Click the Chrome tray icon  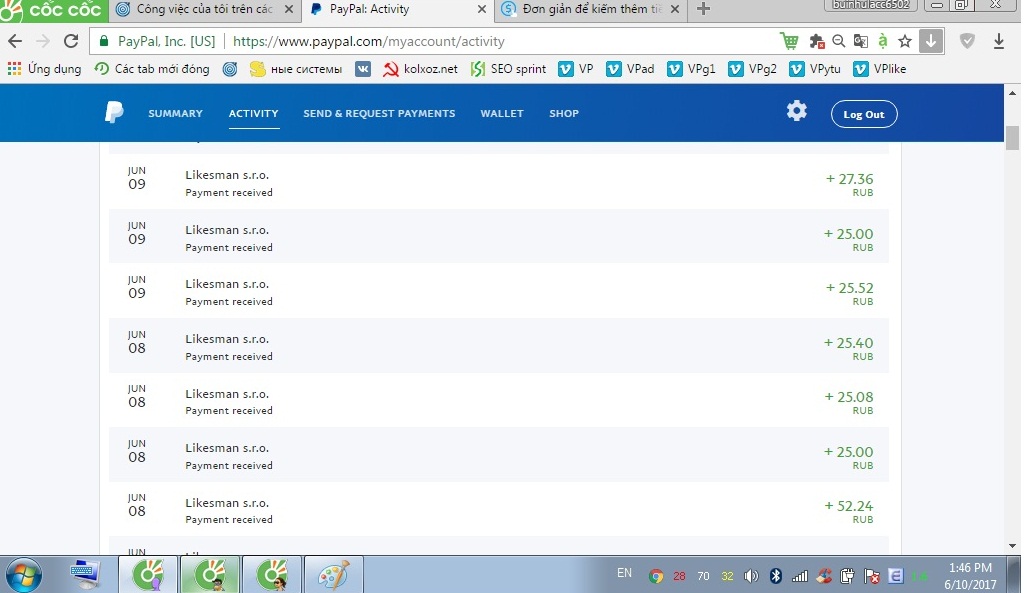[x=656, y=576]
